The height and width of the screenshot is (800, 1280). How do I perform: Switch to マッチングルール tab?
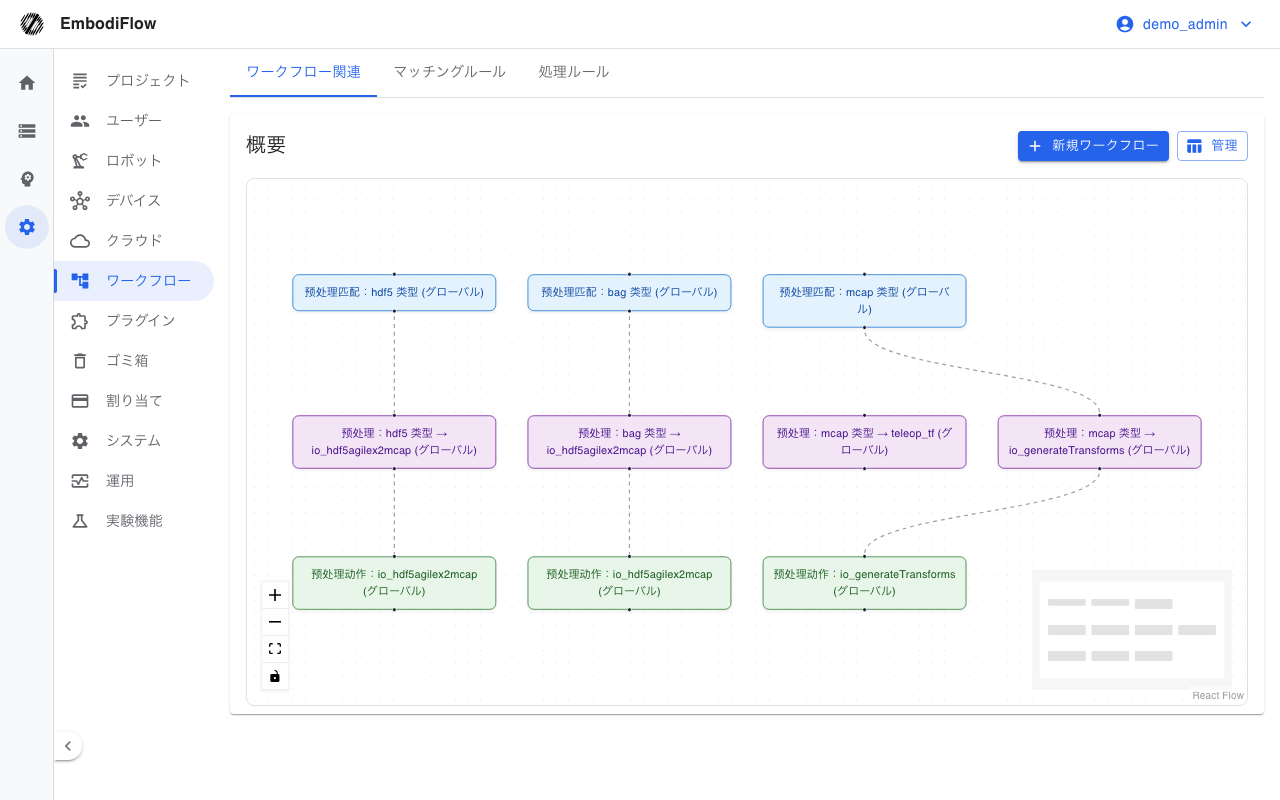point(450,72)
